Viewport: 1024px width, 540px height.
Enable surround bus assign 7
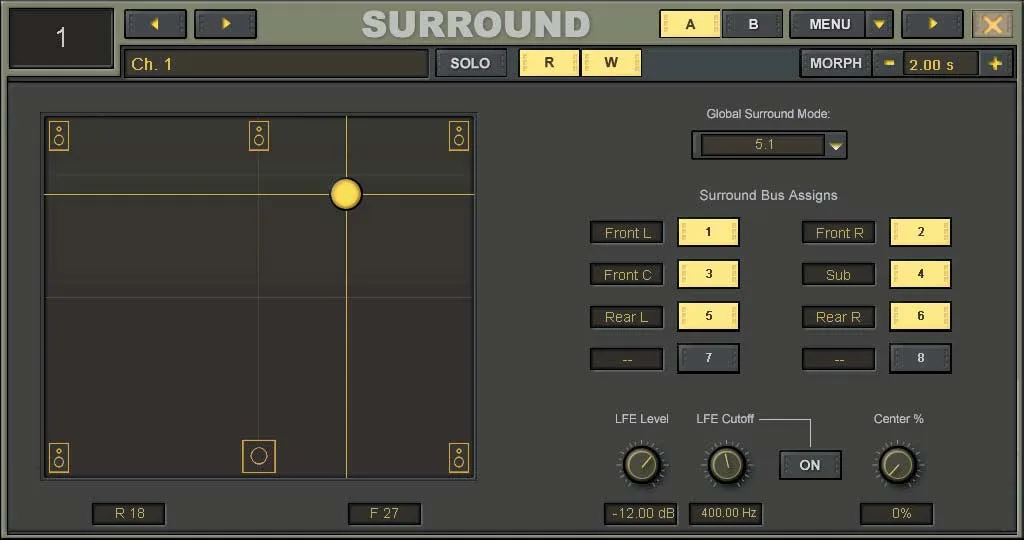pos(708,358)
